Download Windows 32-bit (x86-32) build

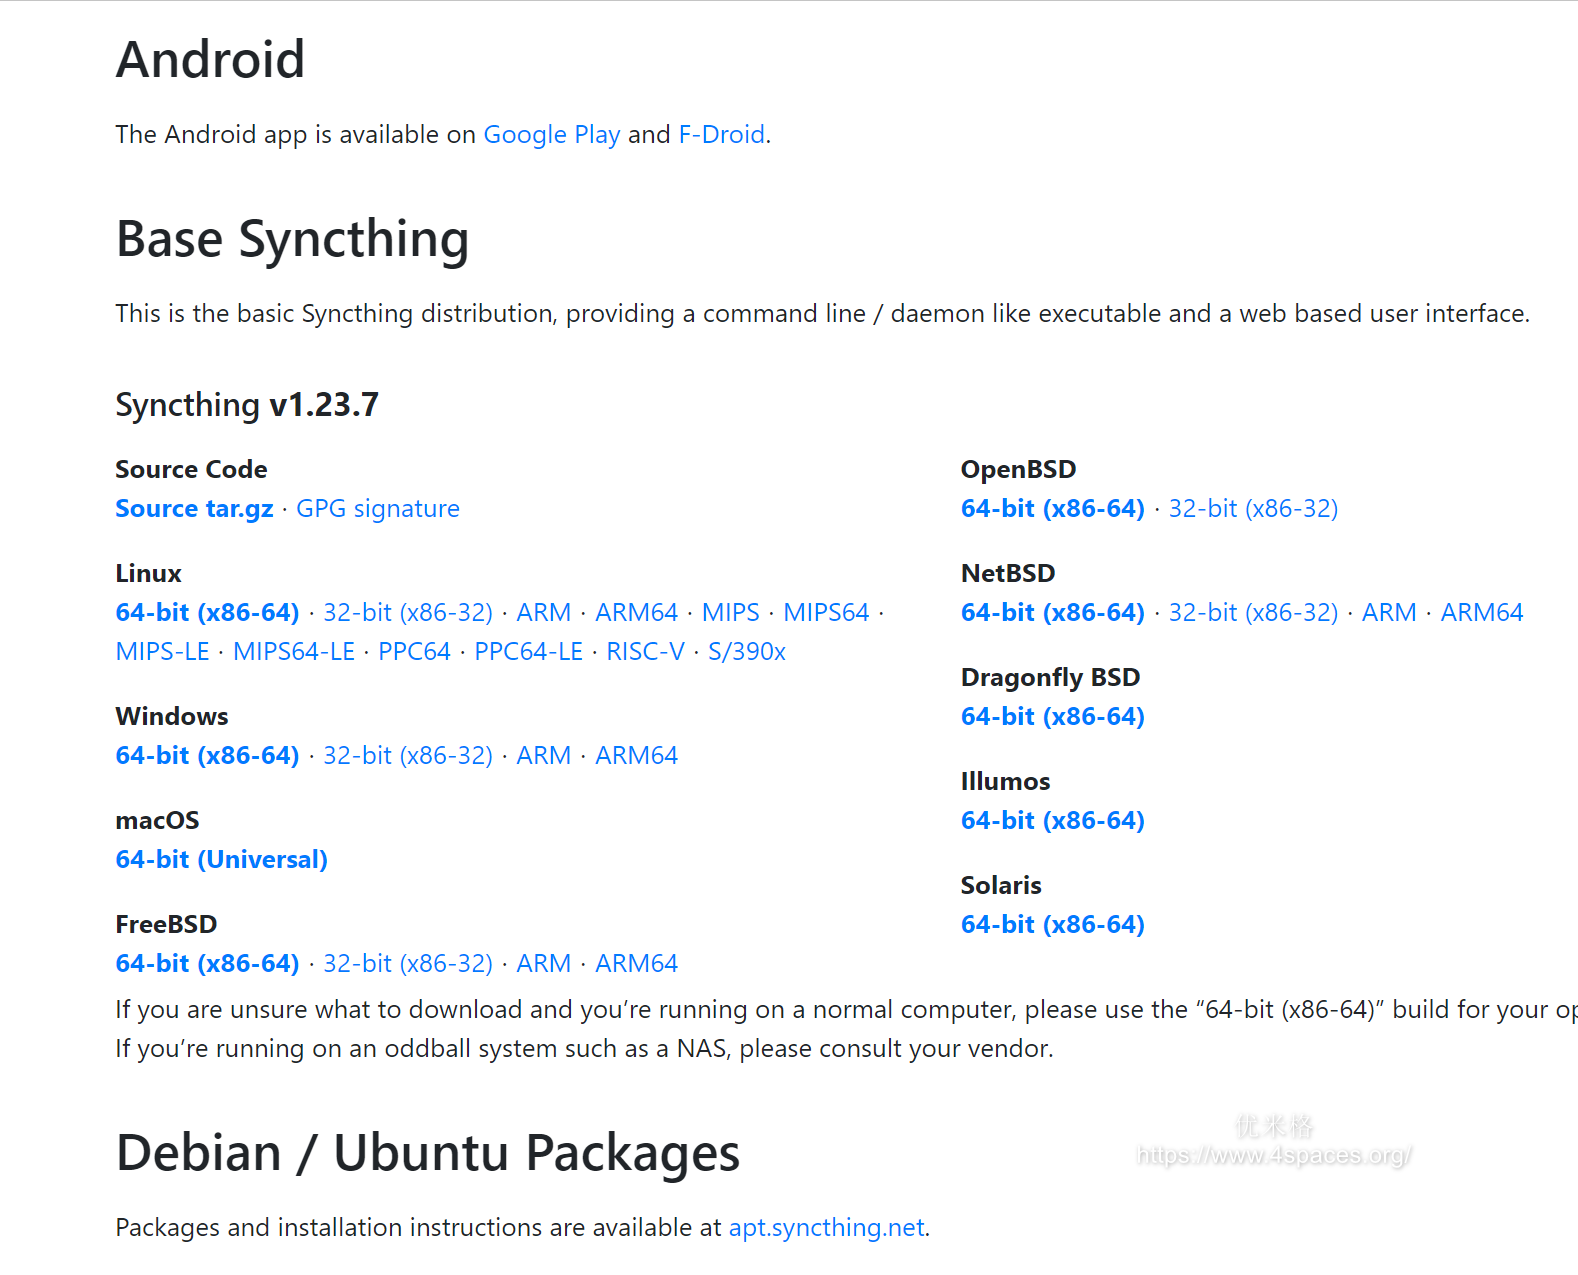click(407, 756)
